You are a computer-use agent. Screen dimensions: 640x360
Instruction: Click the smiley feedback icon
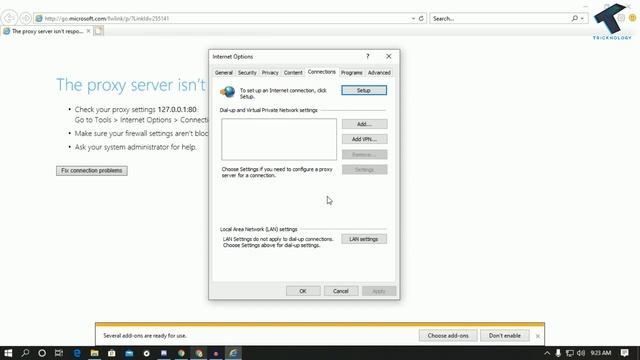[633, 18]
